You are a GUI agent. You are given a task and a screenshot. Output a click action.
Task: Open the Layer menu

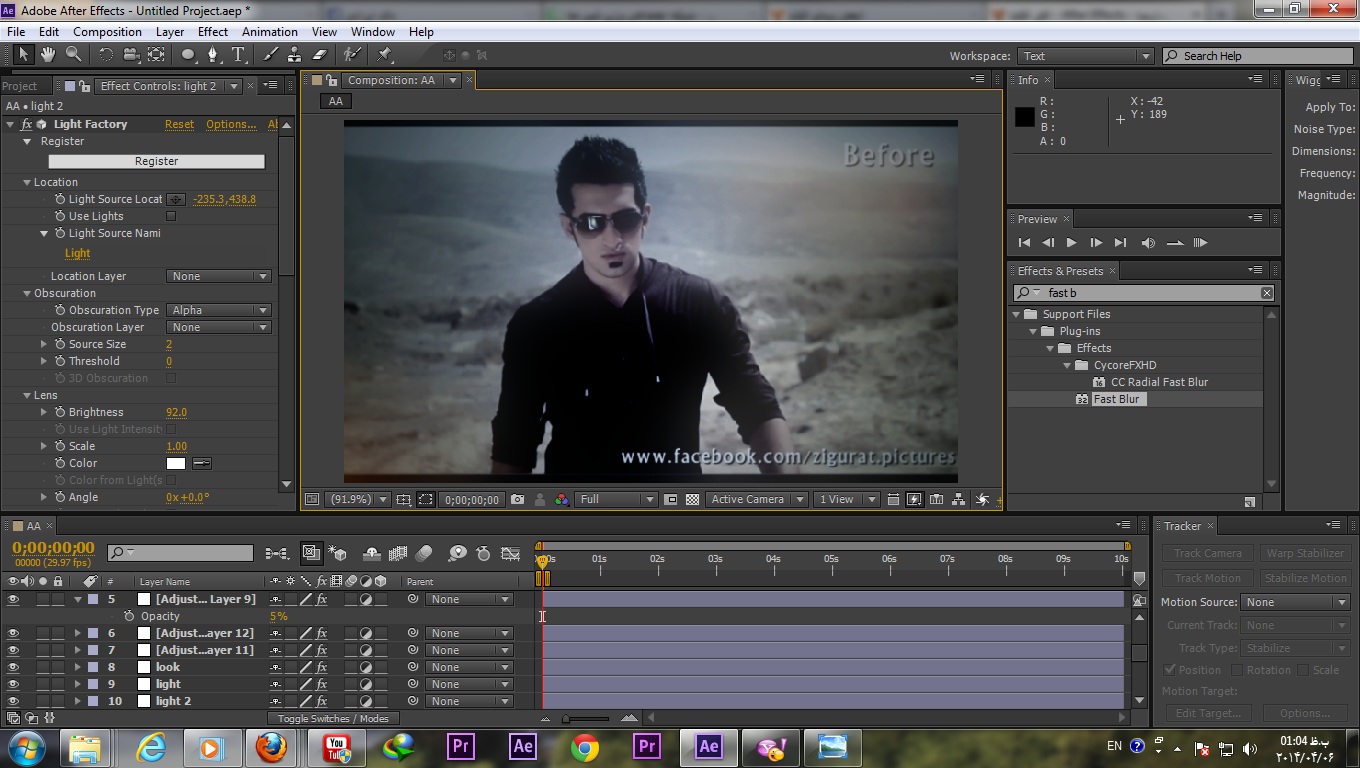point(170,32)
